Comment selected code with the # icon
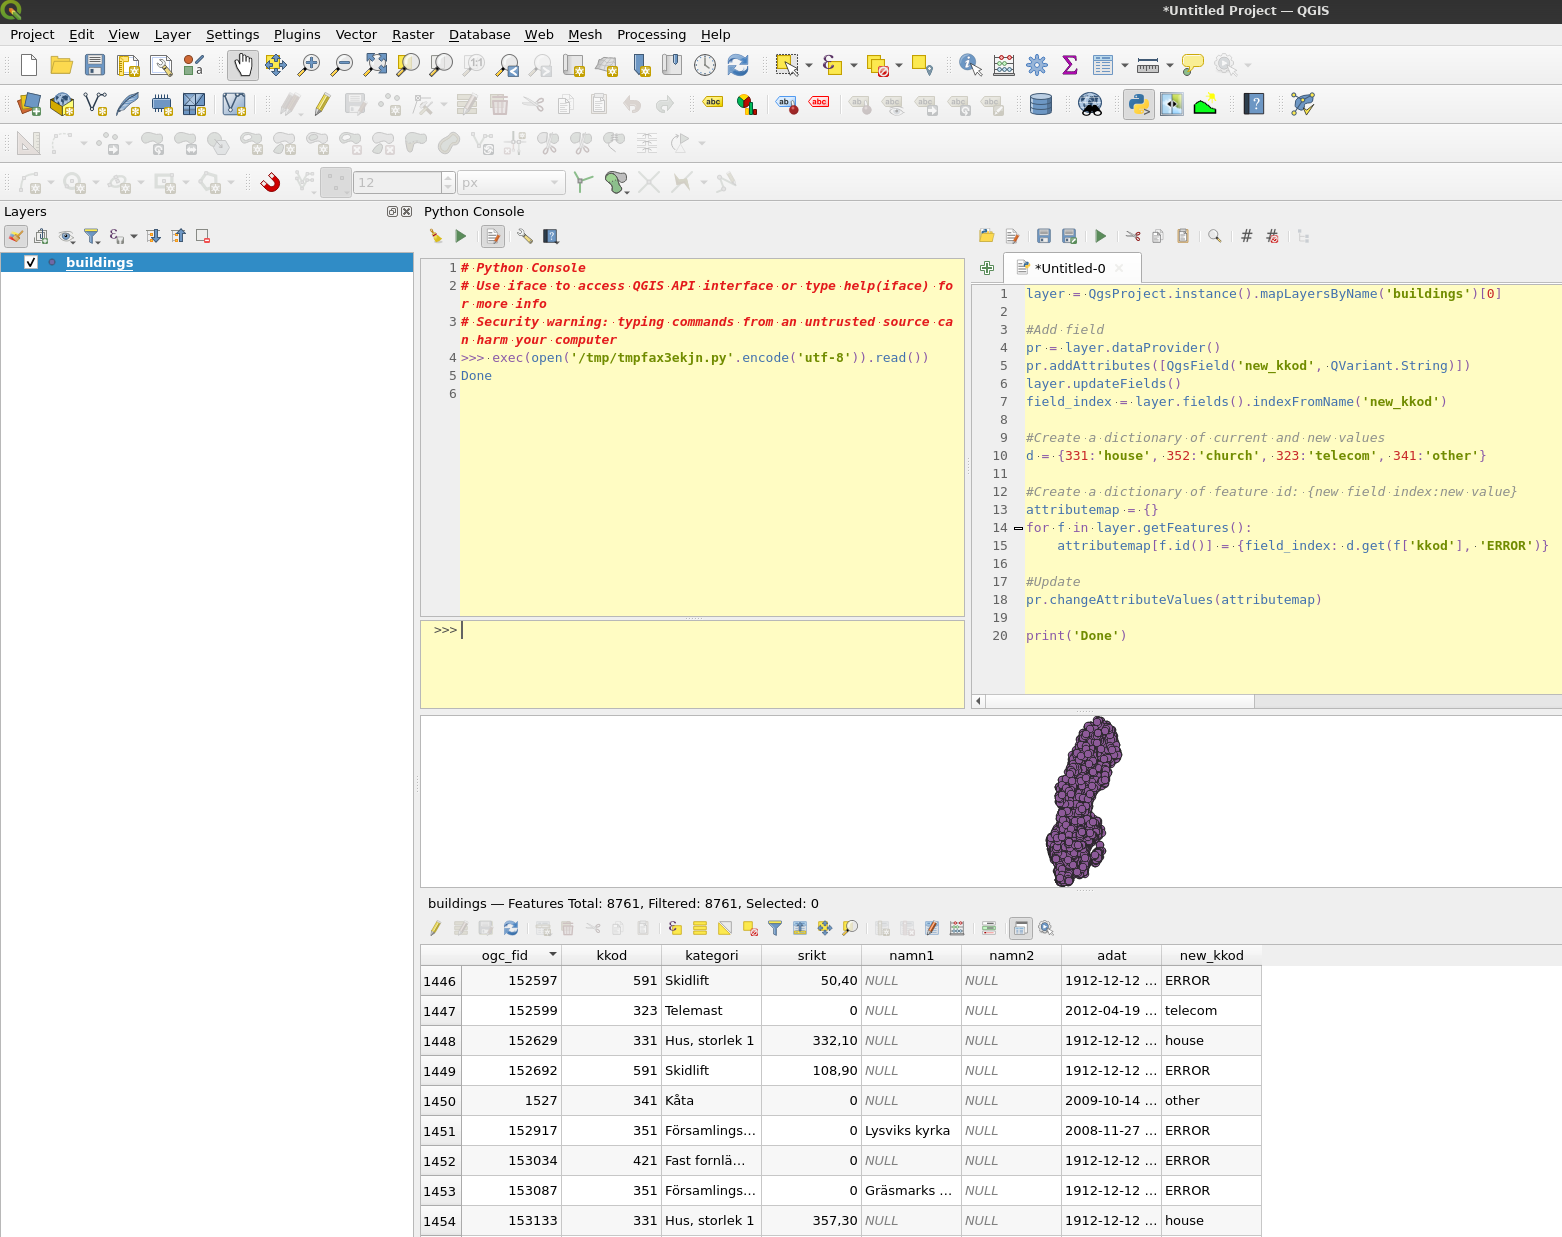1562x1237 pixels. [1246, 236]
